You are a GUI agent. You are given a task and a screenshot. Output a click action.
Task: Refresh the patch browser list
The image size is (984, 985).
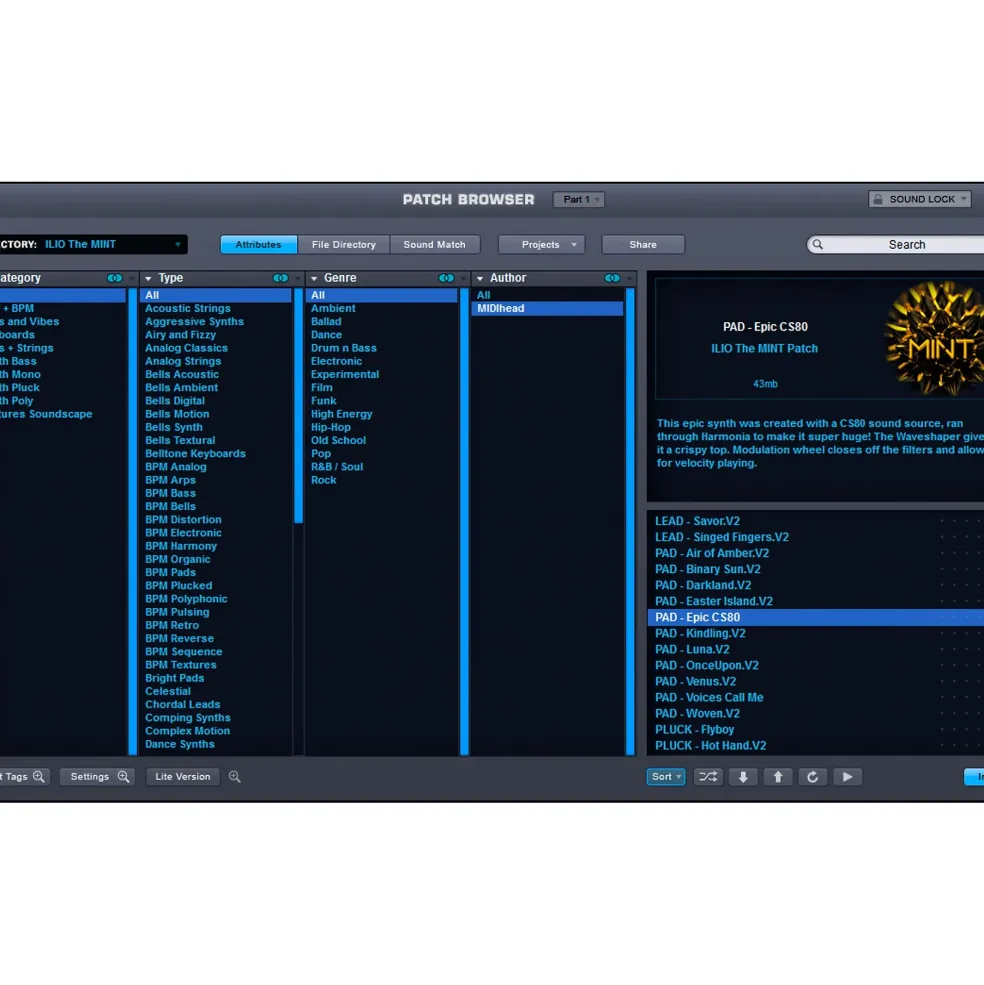812,776
